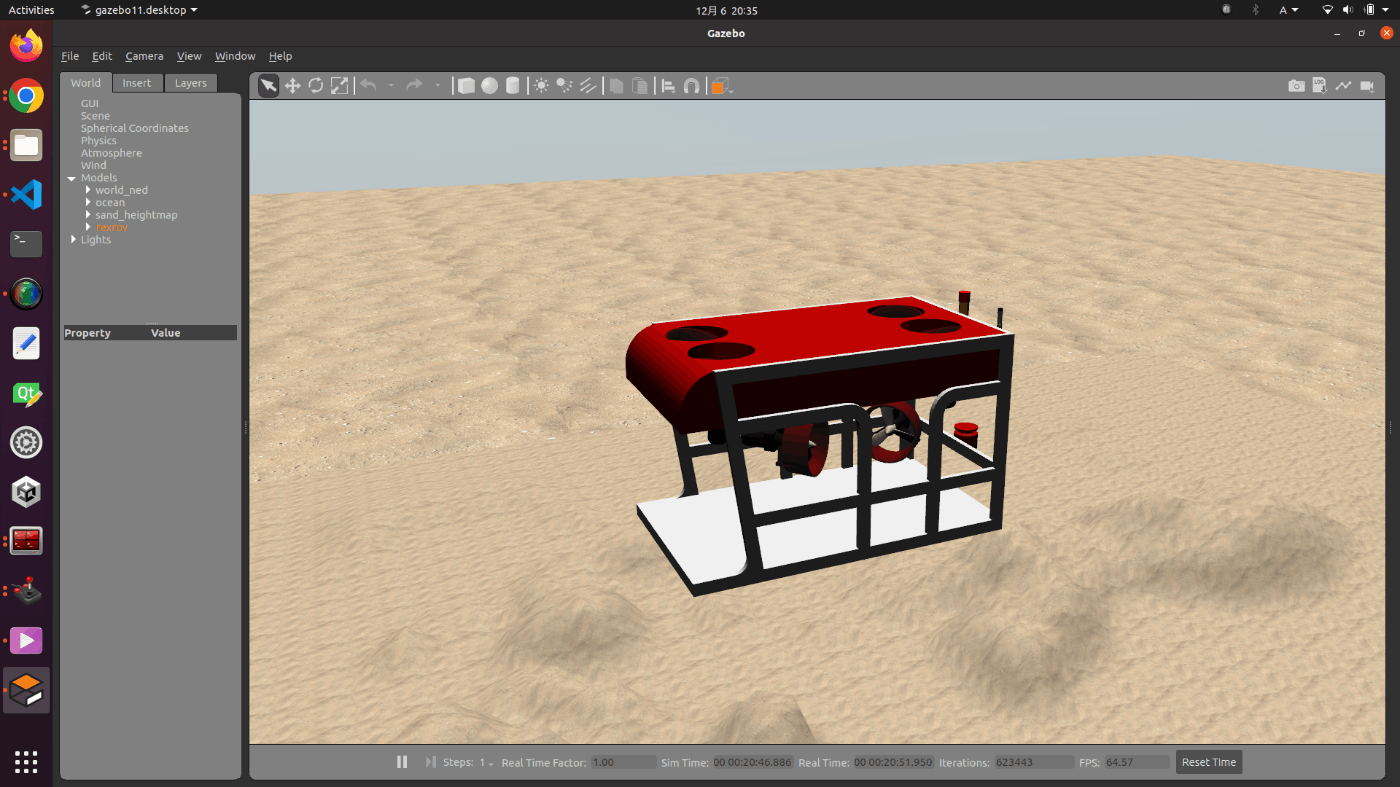
Task: Select the Scale mode tool
Action: [340, 85]
